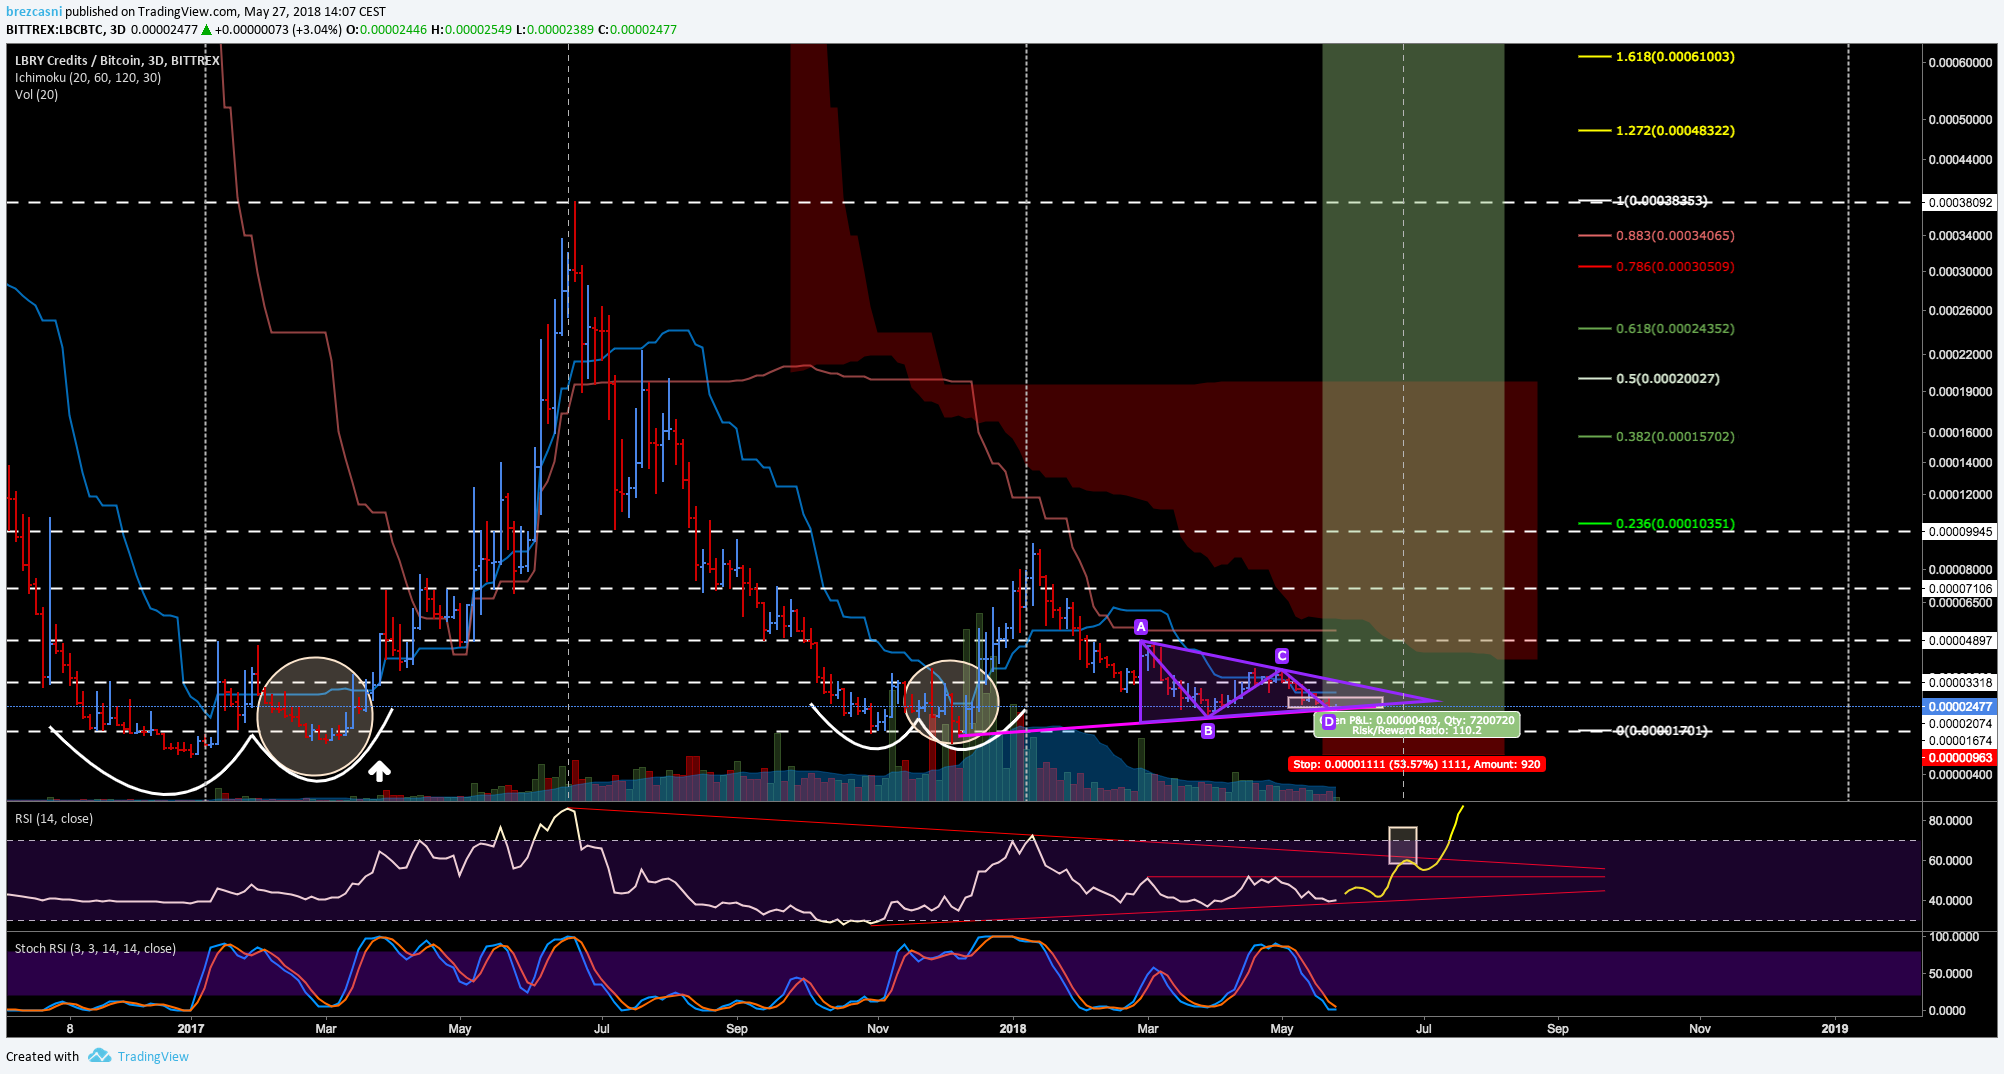The width and height of the screenshot is (2004, 1074).
Task: Select the 100.0000 Stoch RSI axis value
Action: coord(1953,938)
